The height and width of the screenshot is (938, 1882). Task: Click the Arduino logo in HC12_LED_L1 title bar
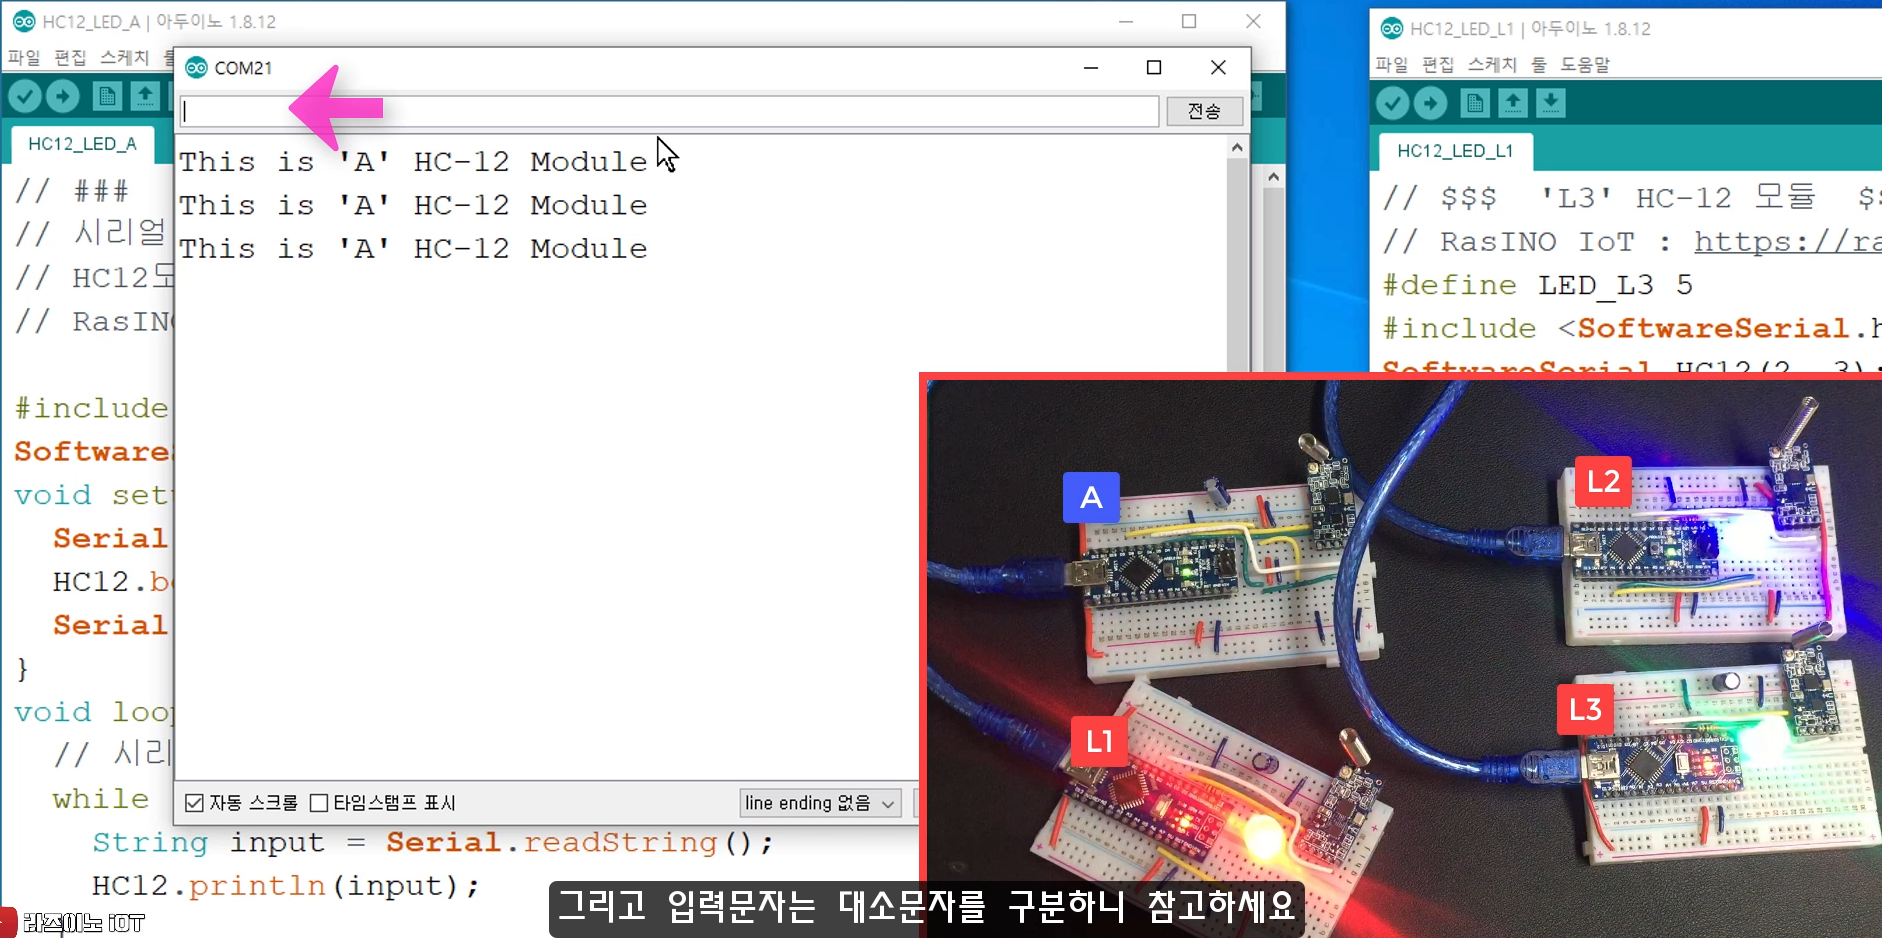(1392, 28)
